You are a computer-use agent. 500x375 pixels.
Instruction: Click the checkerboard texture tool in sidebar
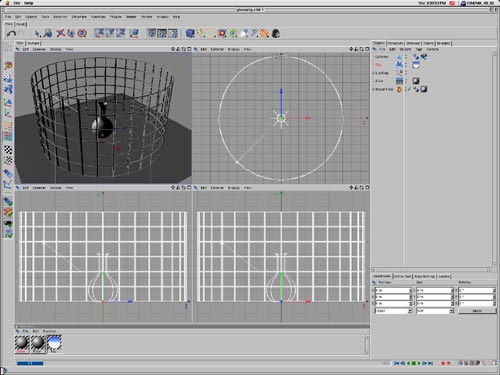click(x=8, y=149)
